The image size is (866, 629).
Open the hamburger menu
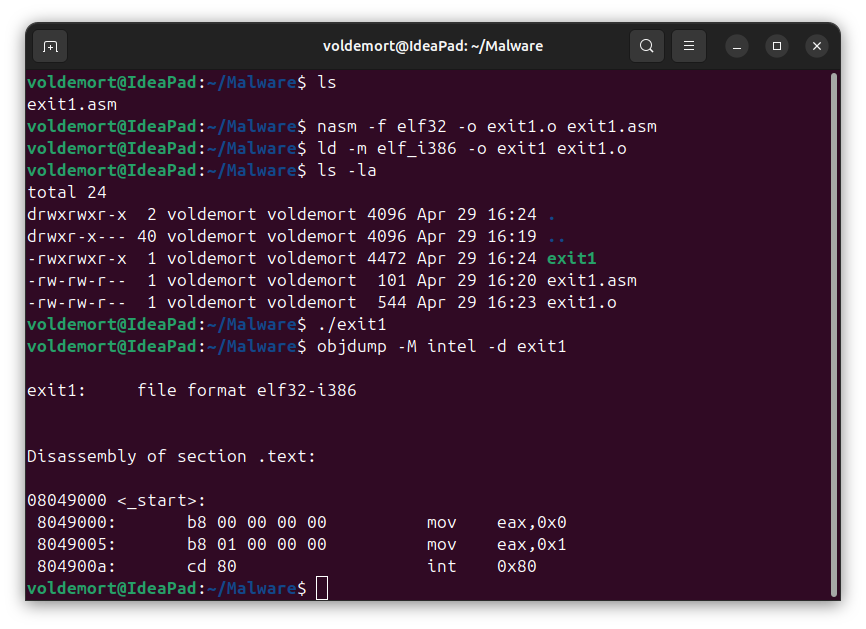click(689, 46)
